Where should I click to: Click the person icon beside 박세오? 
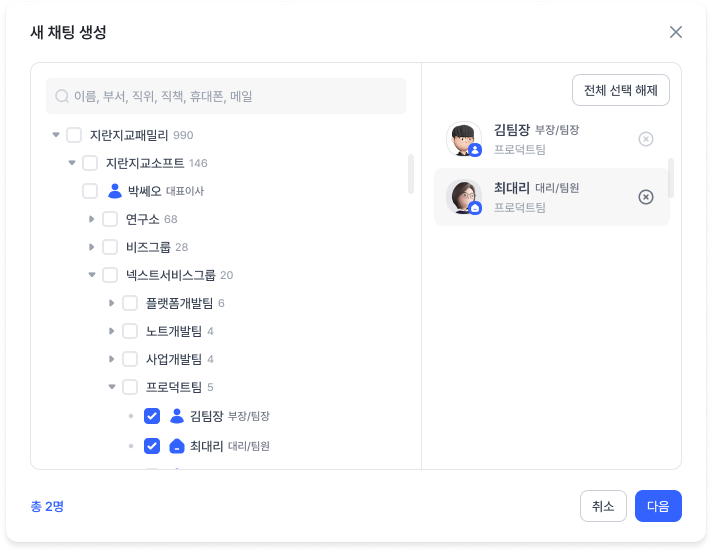click(x=114, y=191)
